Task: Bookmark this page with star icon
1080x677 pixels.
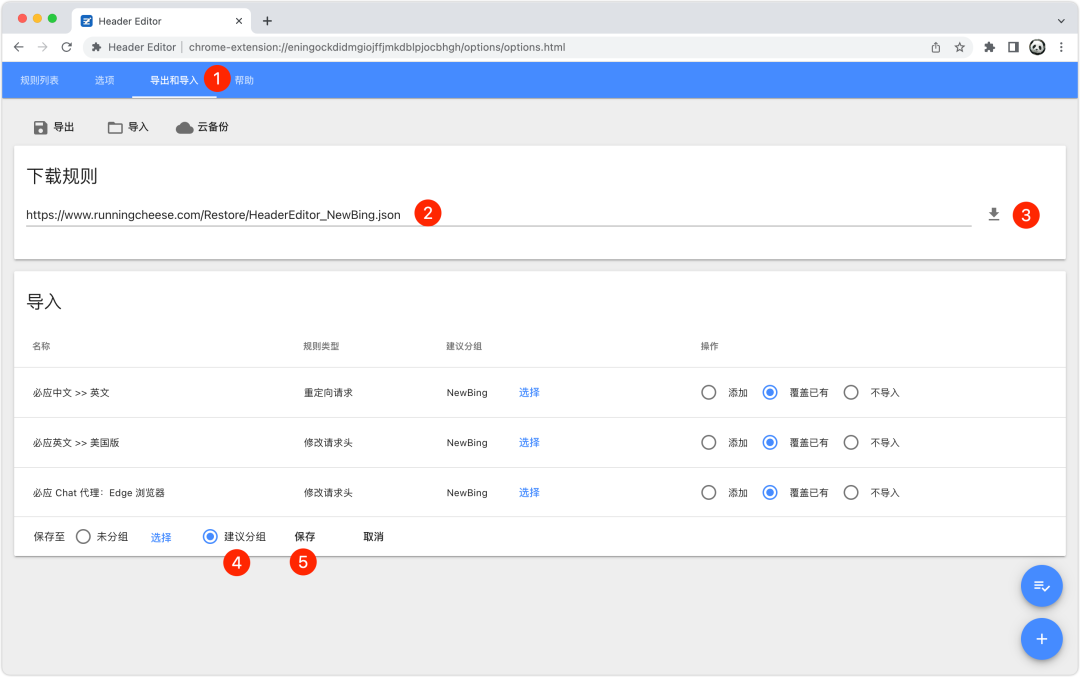Action: click(959, 47)
